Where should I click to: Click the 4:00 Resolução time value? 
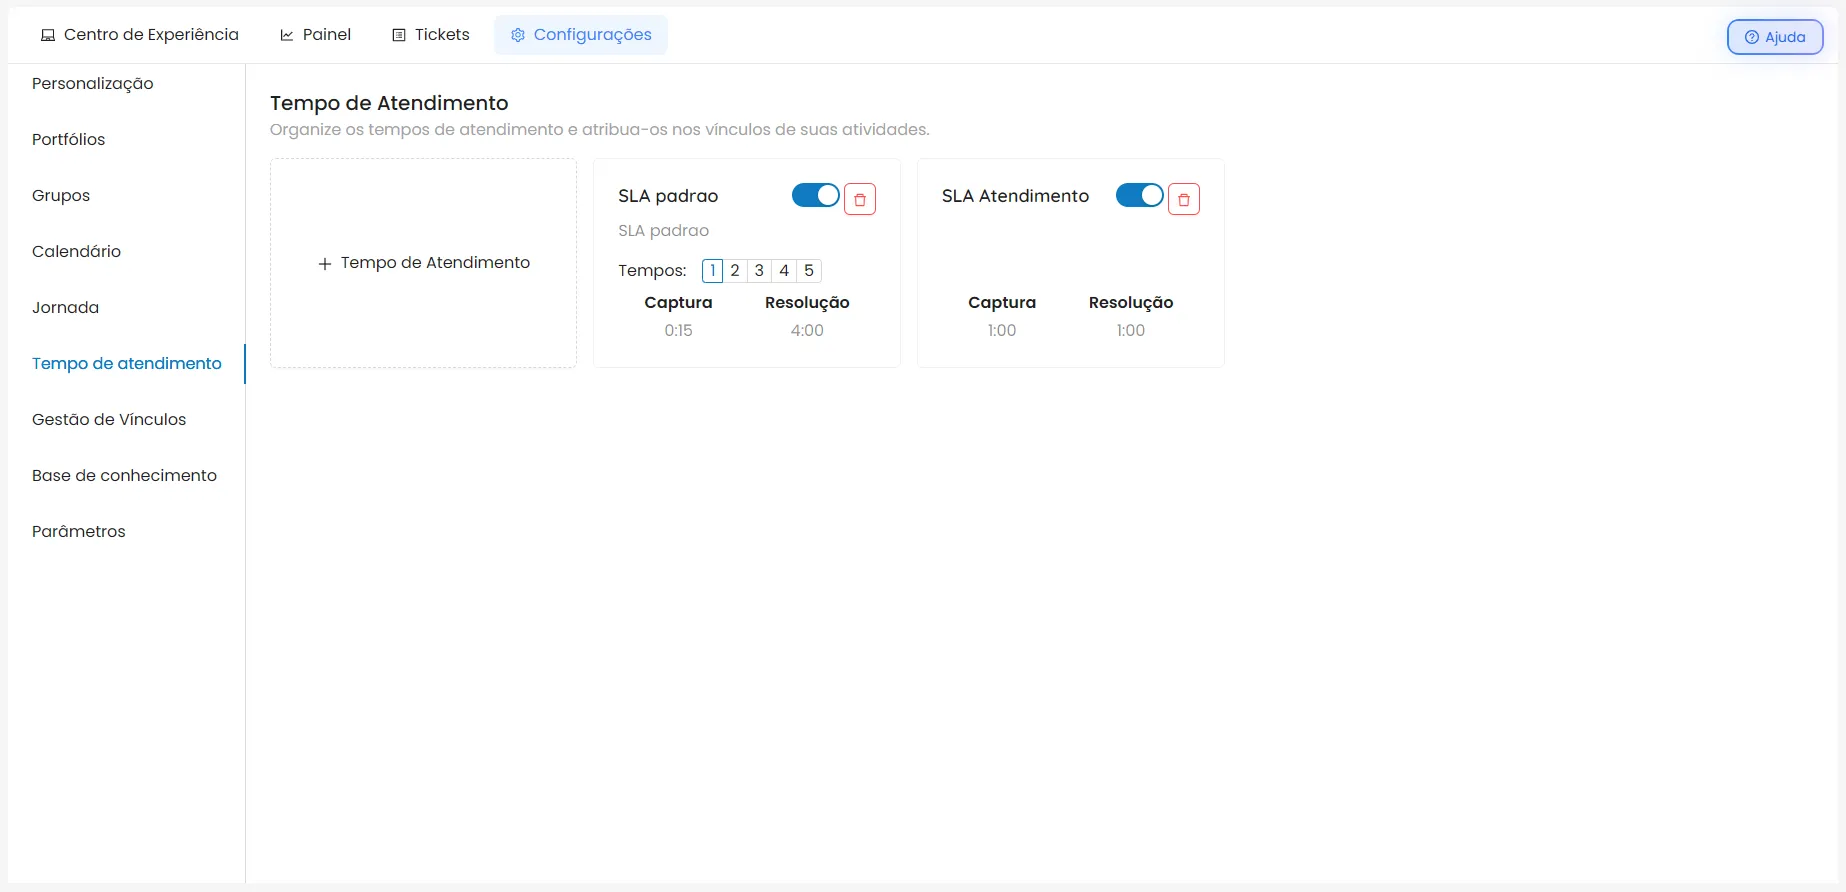[807, 331]
